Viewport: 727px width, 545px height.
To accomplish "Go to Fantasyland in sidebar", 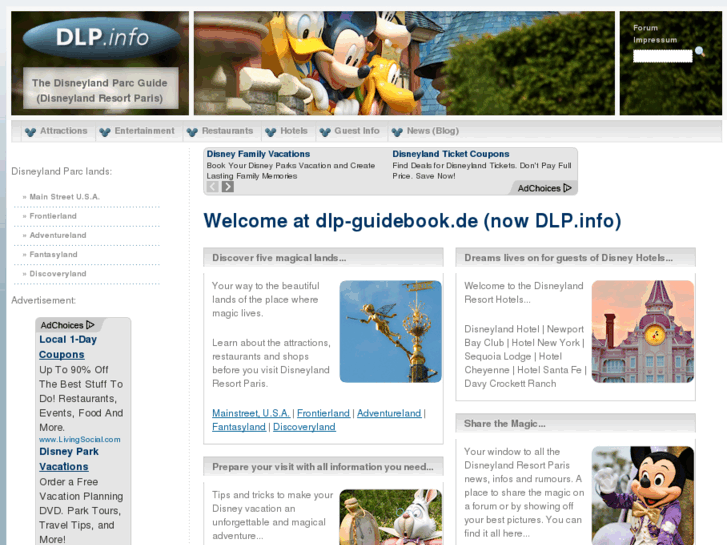I will [53, 255].
